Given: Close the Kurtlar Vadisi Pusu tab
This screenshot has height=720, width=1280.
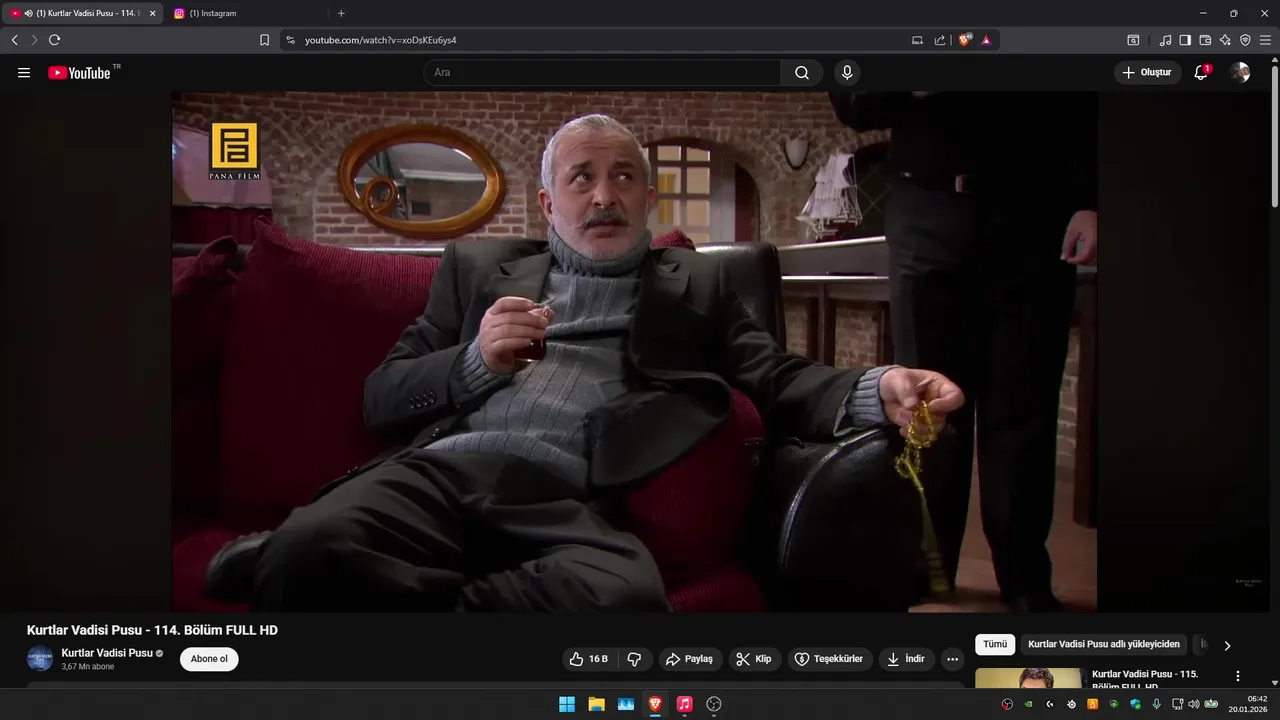Looking at the screenshot, I should pyautogui.click(x=153, y=13).
